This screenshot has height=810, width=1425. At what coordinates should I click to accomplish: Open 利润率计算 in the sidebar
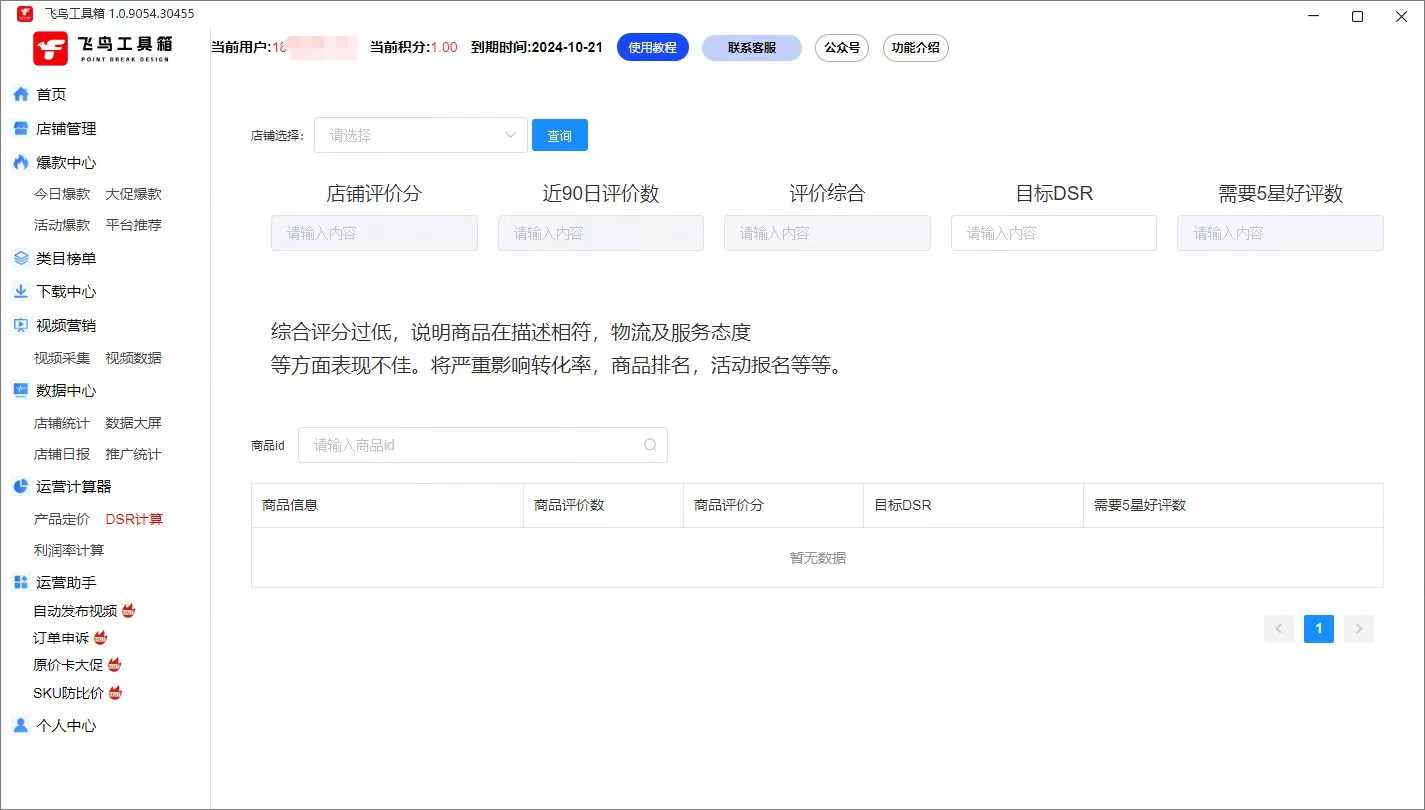coord(69,550)
